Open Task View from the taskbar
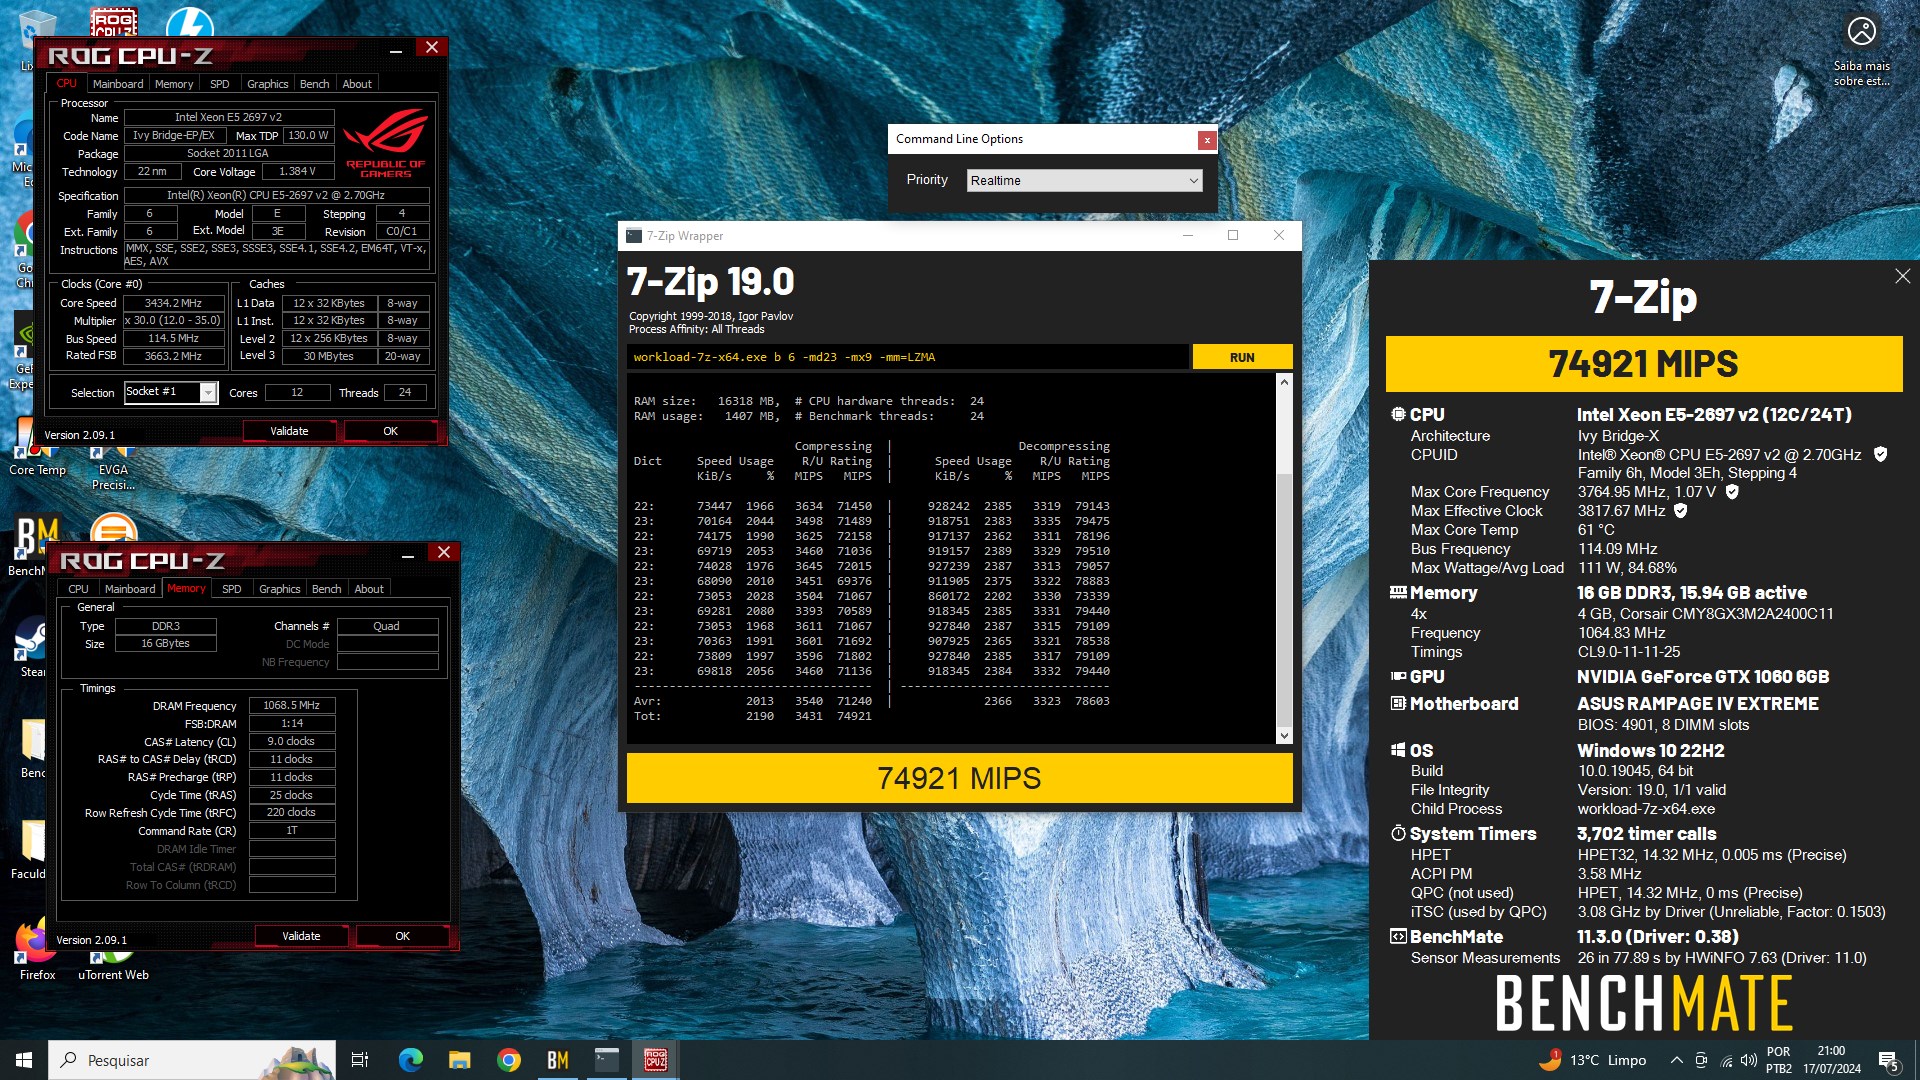This screenshot has width=1920, height=1080. 360,1060
